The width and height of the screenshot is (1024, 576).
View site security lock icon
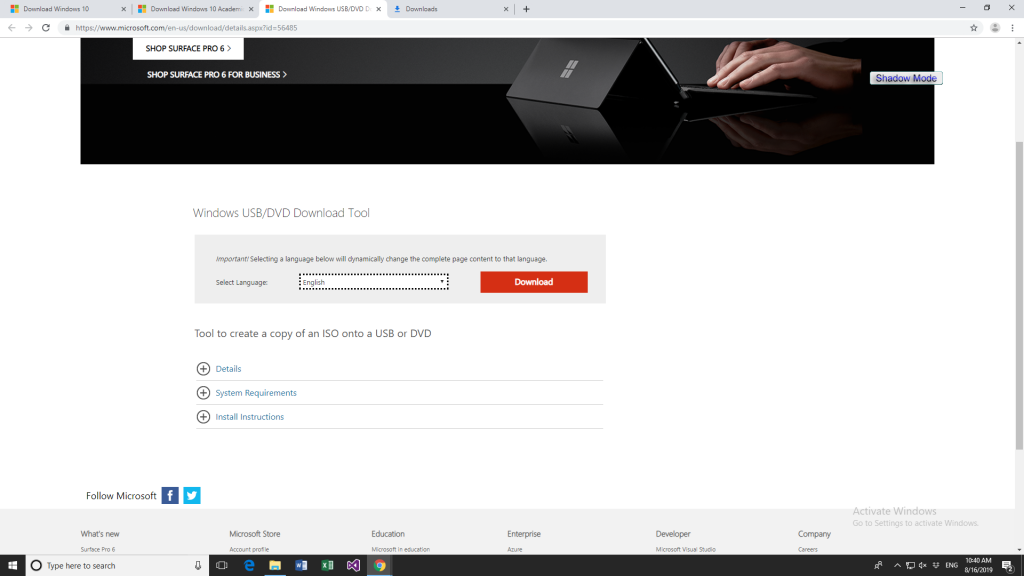pyautogui.click(x=67, y=27)
